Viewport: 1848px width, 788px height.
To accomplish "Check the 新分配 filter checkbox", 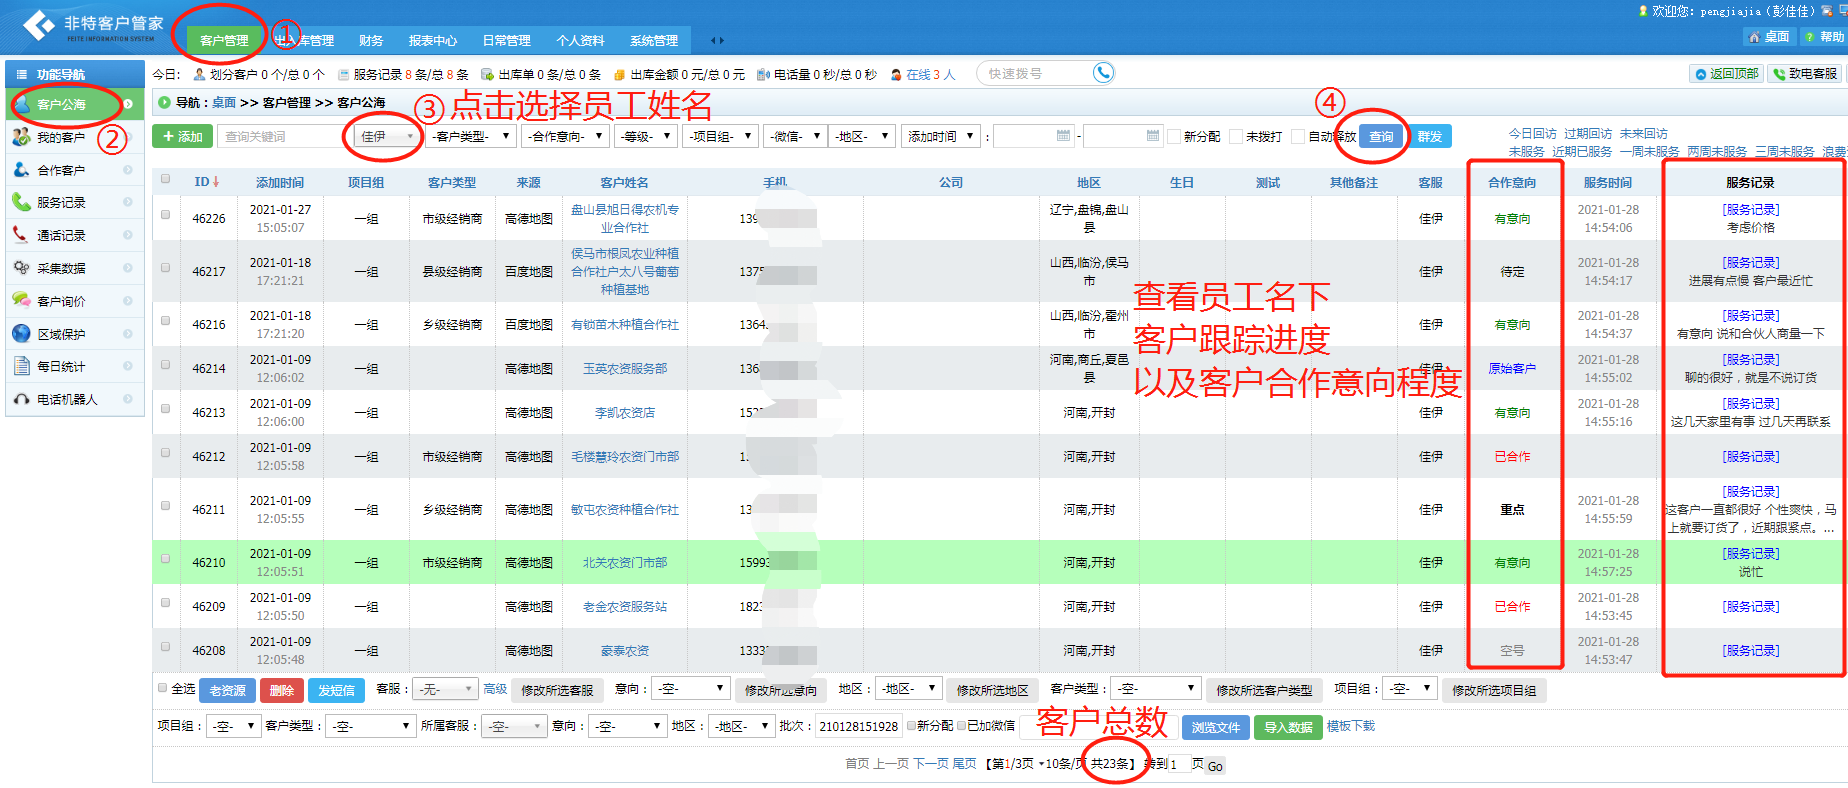I will coord(1174,136).
